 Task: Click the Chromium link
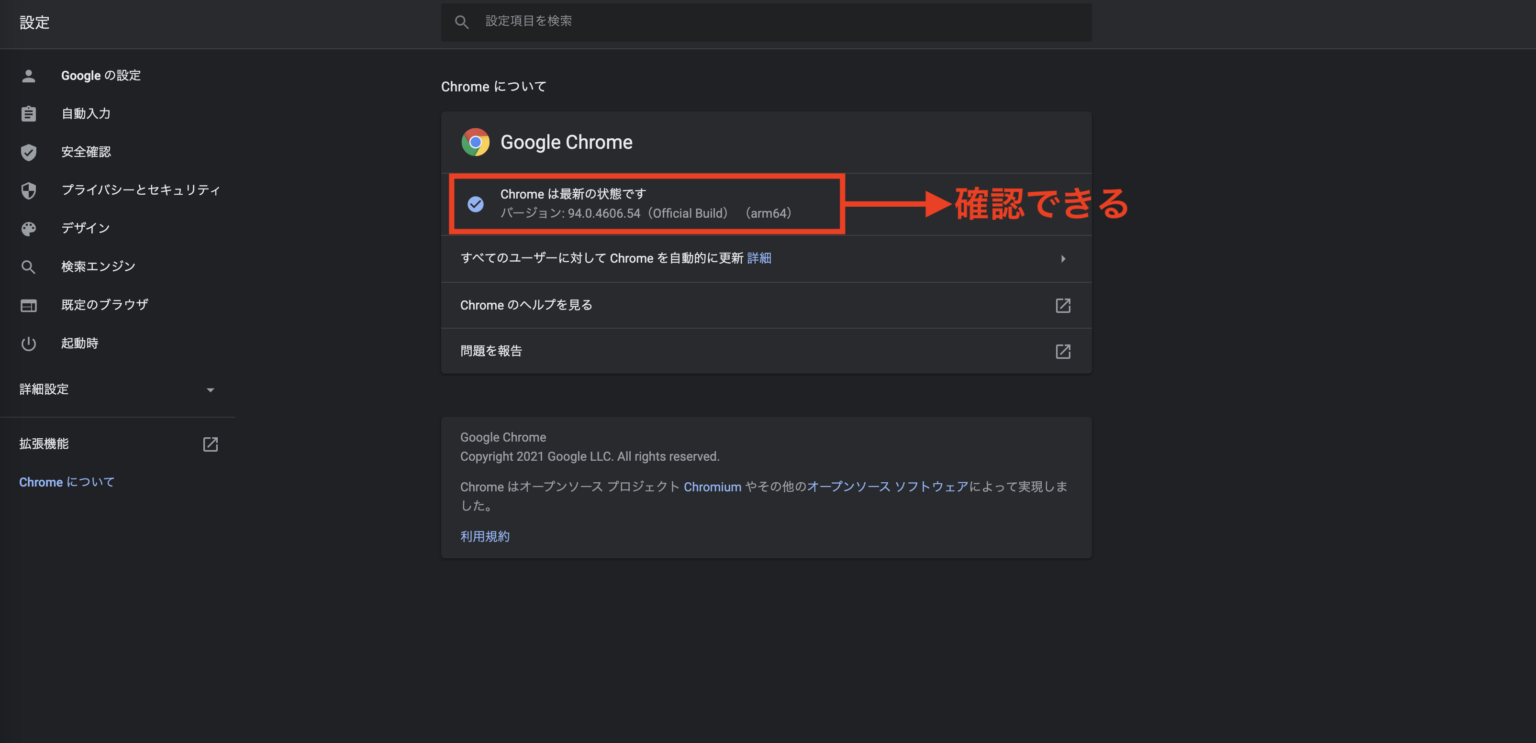tap(712, 487)
